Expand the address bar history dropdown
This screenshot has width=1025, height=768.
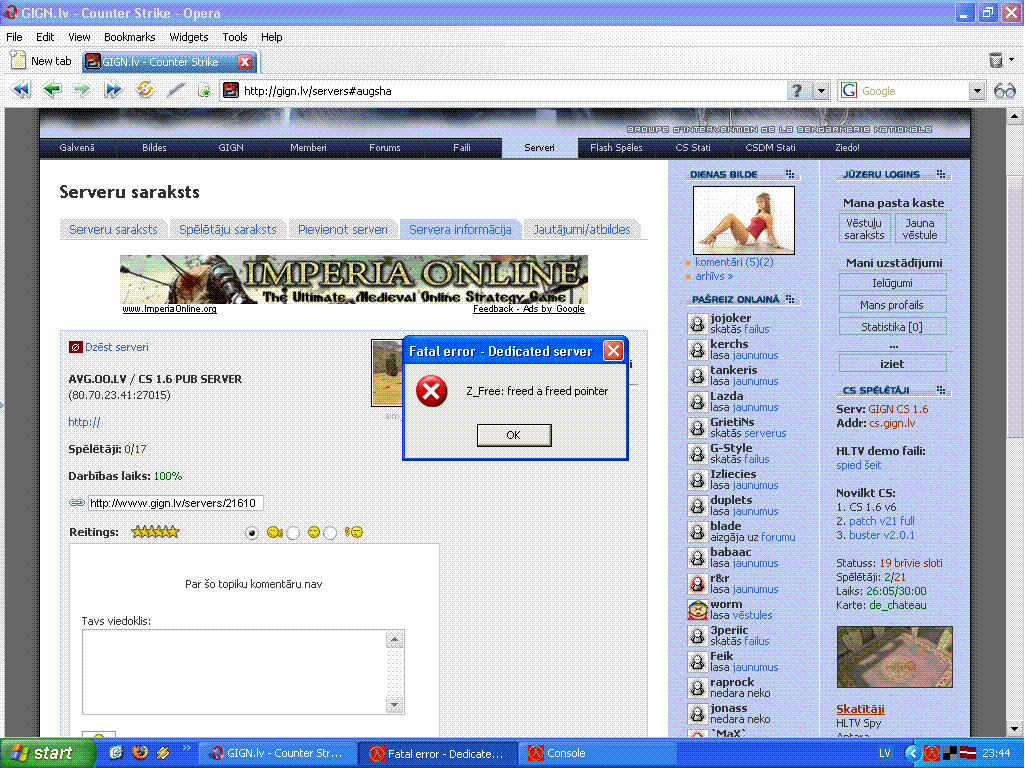[x=822, y=91]
